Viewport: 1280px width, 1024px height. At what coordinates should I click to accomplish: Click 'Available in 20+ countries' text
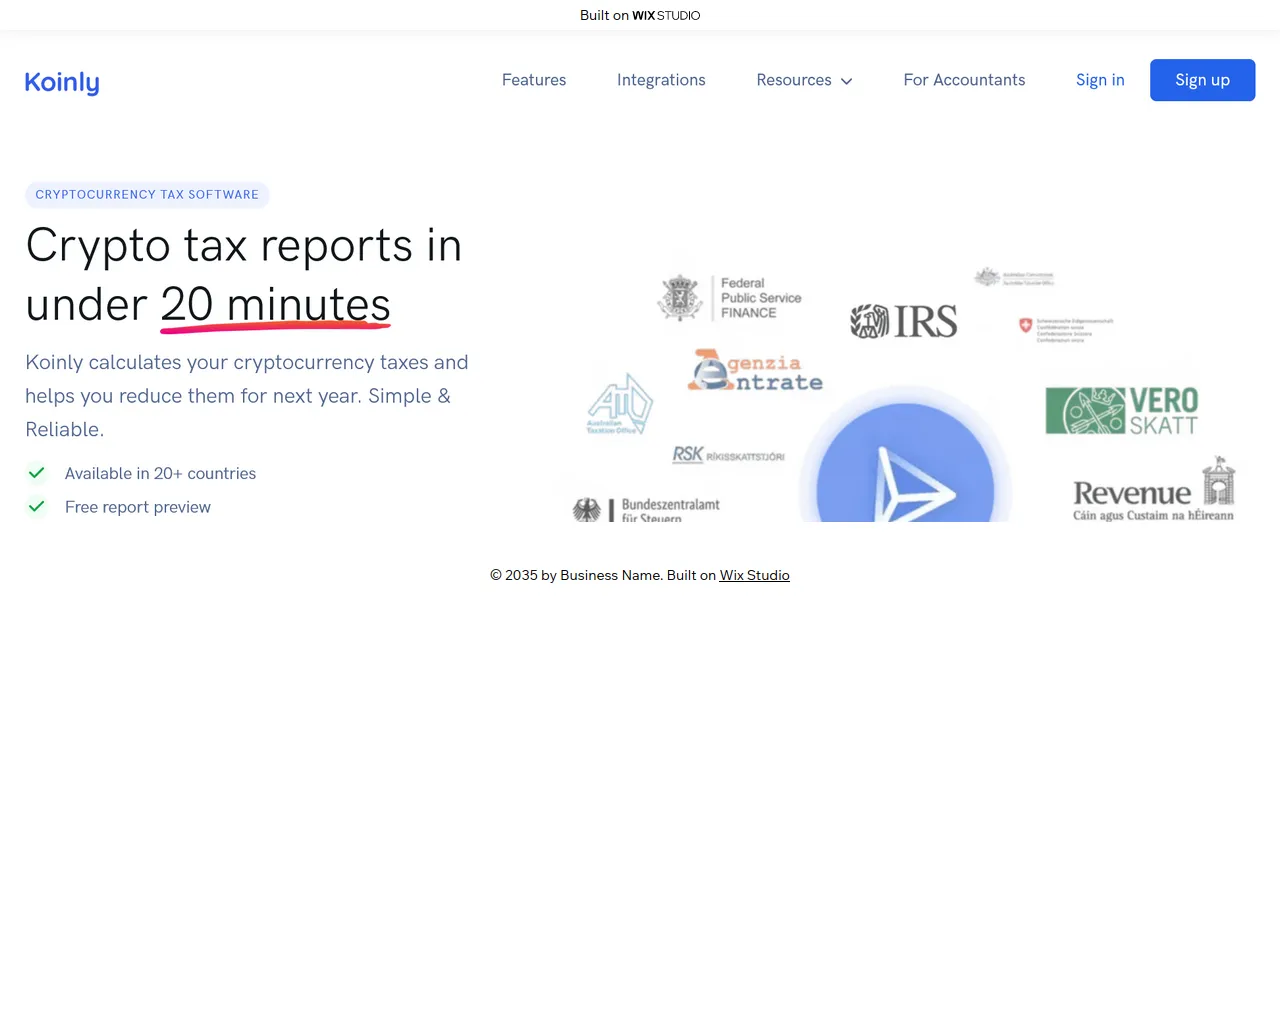[160, 473]
